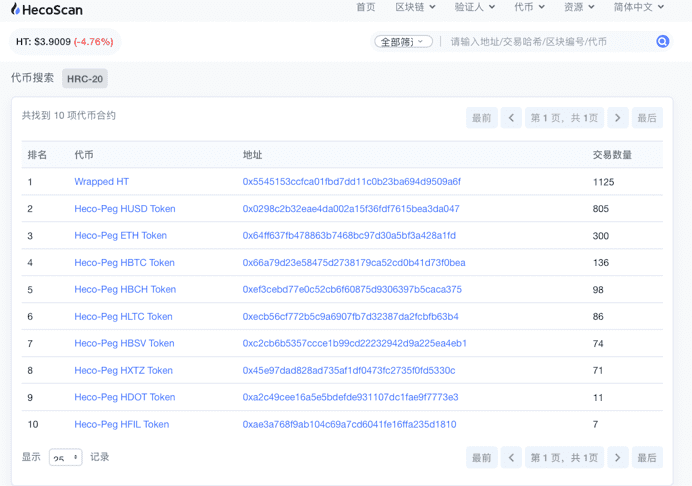The height and width of the screenshot is (486, 692).
Task: Click the 交易数量 column header
Action: (x=612, y=154)
